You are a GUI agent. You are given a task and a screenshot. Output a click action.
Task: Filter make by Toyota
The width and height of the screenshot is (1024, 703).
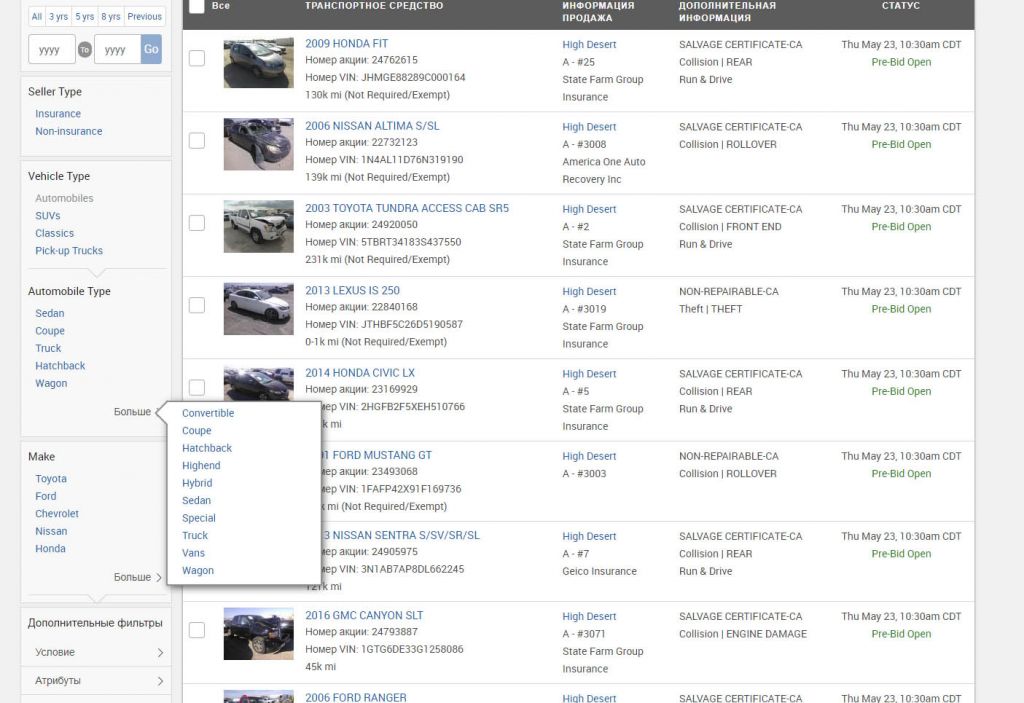(51, 479)
